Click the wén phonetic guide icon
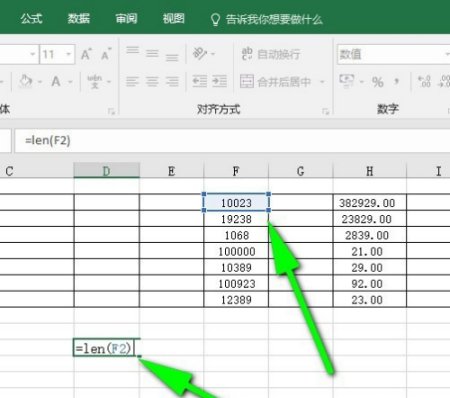The width and height of the screenshot is (450, 398). [x=94, y=81]
